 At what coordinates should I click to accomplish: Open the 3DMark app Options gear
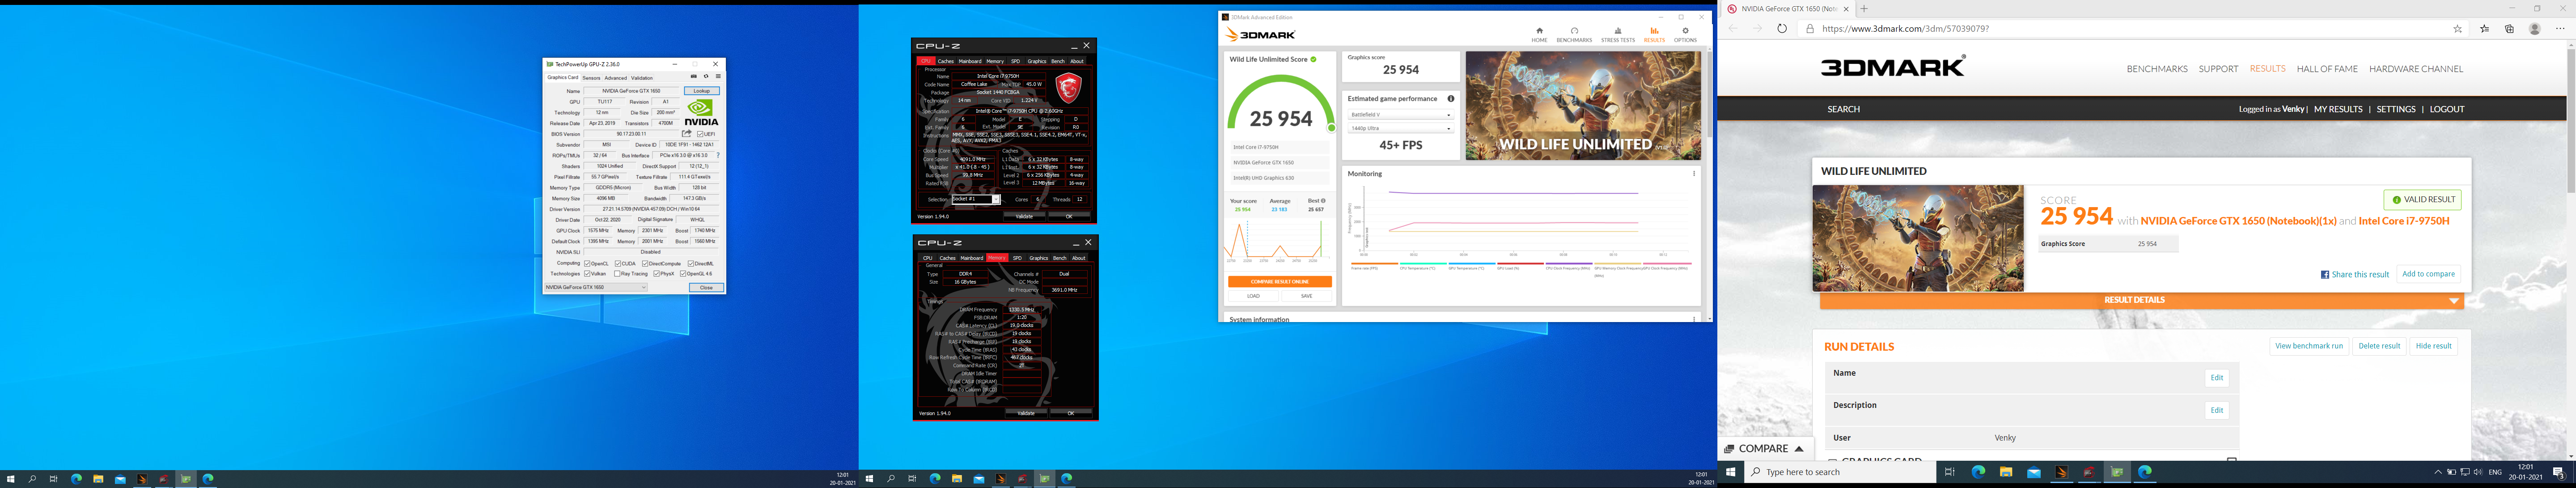tap(1686, 35)
